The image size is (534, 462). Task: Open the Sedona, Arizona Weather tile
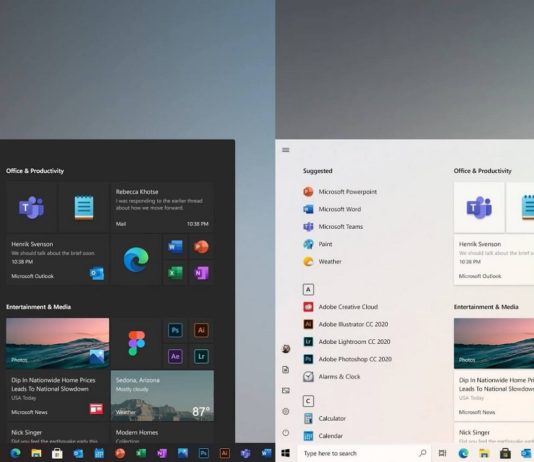click(162, 396)
